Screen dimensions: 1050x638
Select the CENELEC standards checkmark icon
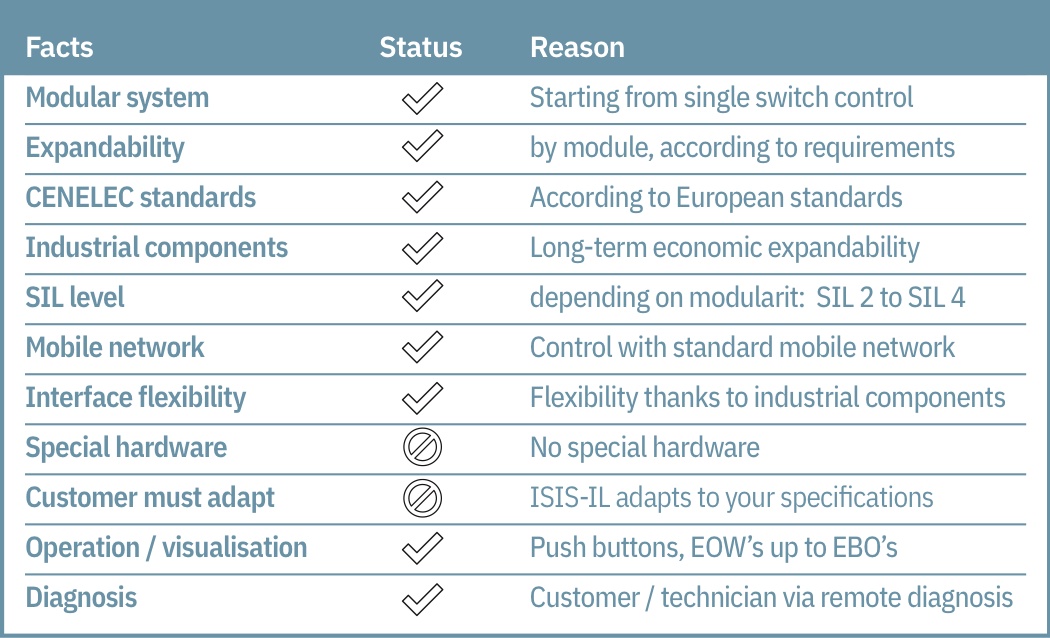click(x=422, y=197)
